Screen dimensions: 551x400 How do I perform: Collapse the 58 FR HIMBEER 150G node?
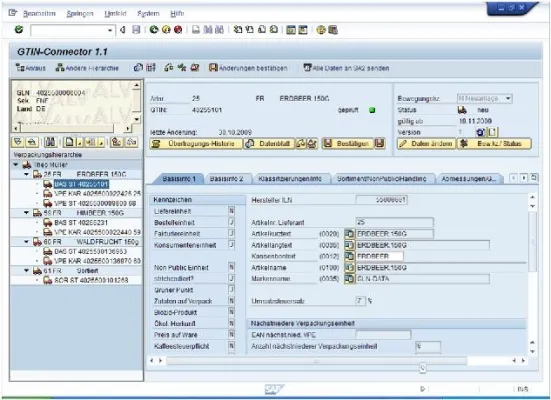tap(26, 213)
